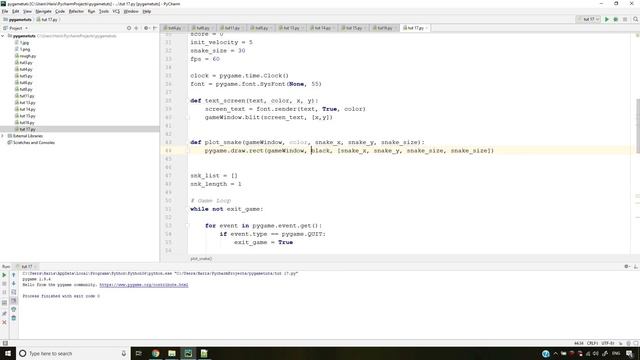
Task: Run the tut 17 configuration
Action: coord(607,19)
